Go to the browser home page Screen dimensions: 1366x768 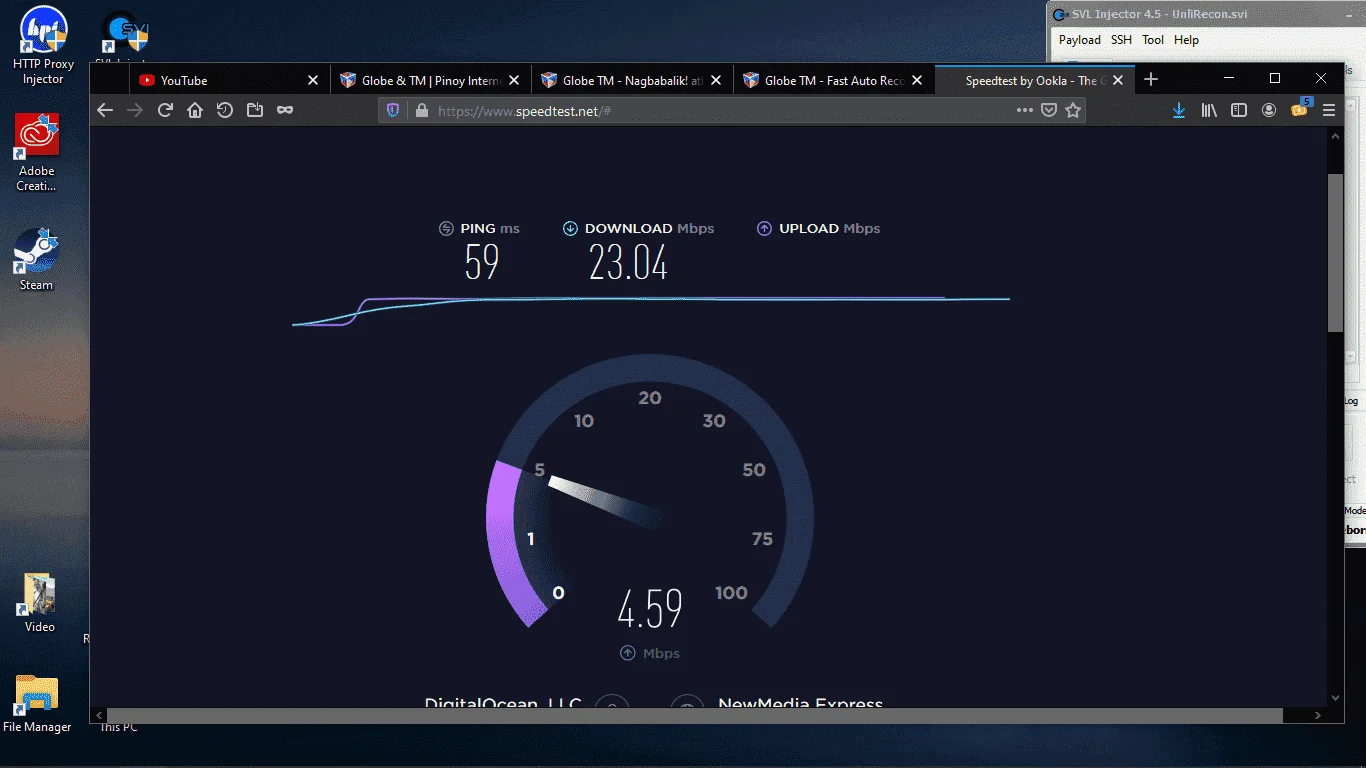[195, 110]
